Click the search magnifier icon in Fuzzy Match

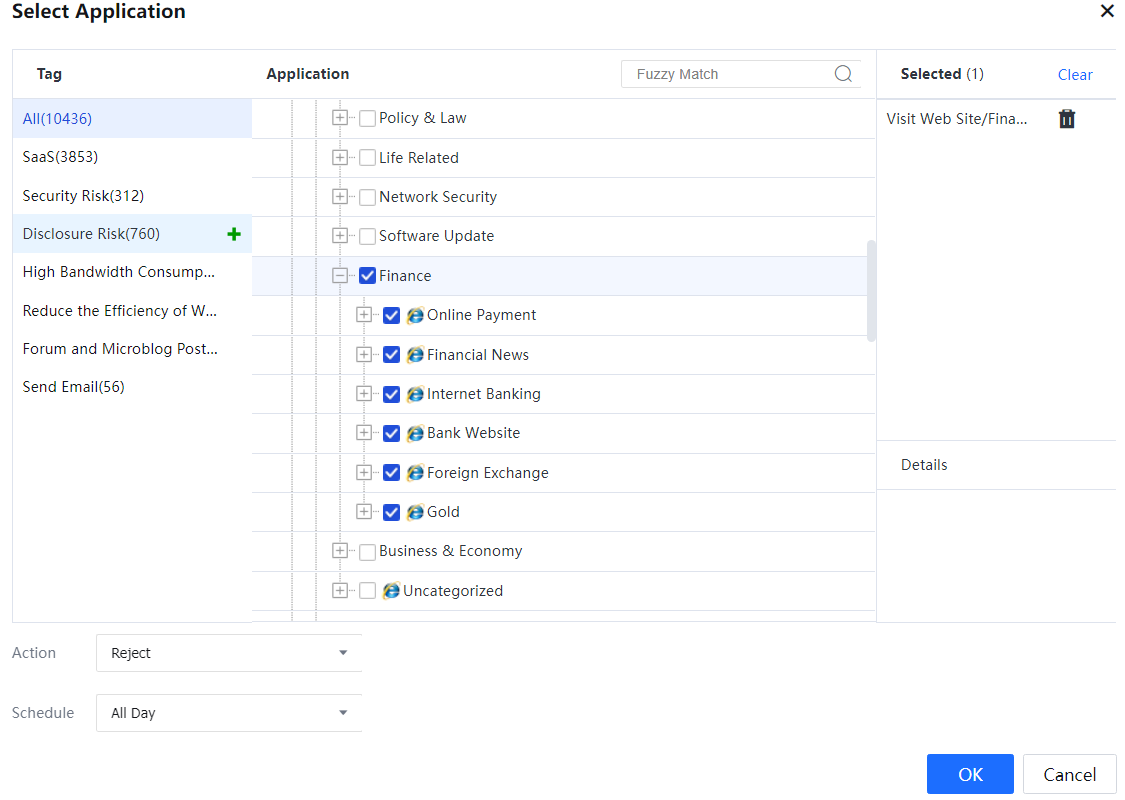coord(843,74)
